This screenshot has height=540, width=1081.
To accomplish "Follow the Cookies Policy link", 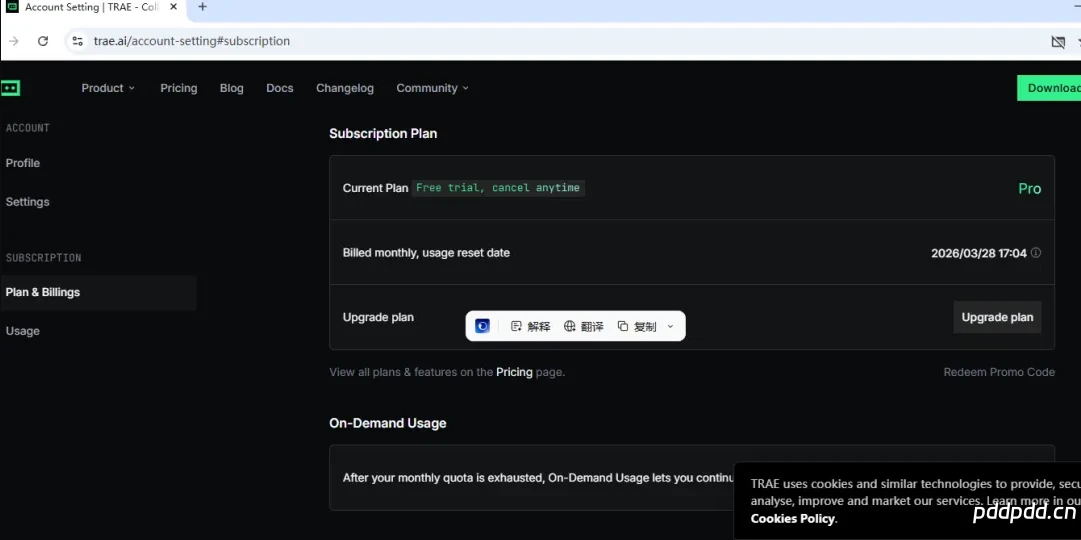I will point(792,518).
